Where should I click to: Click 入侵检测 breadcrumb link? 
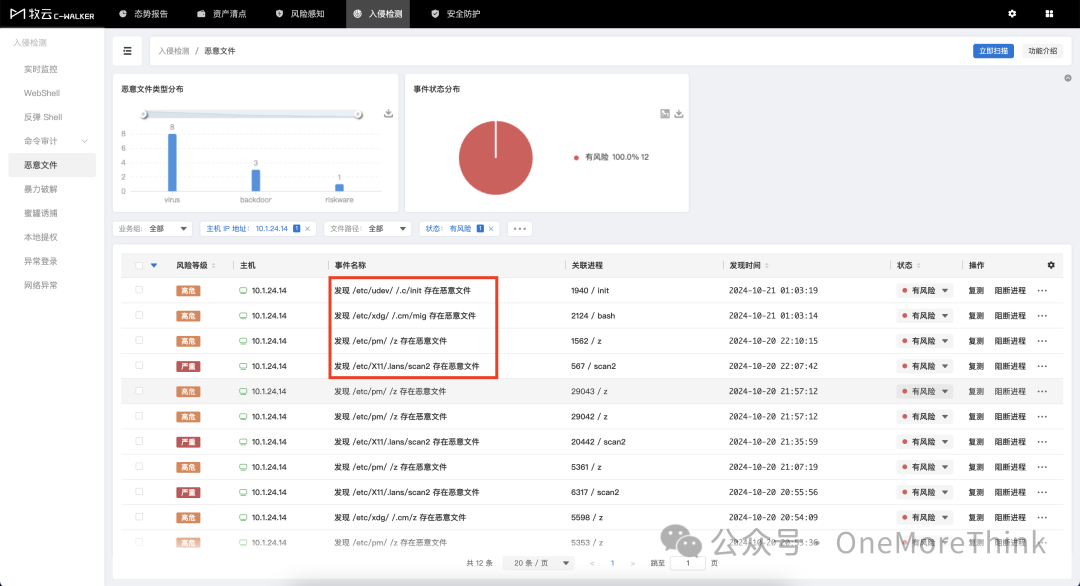(174, 51)
